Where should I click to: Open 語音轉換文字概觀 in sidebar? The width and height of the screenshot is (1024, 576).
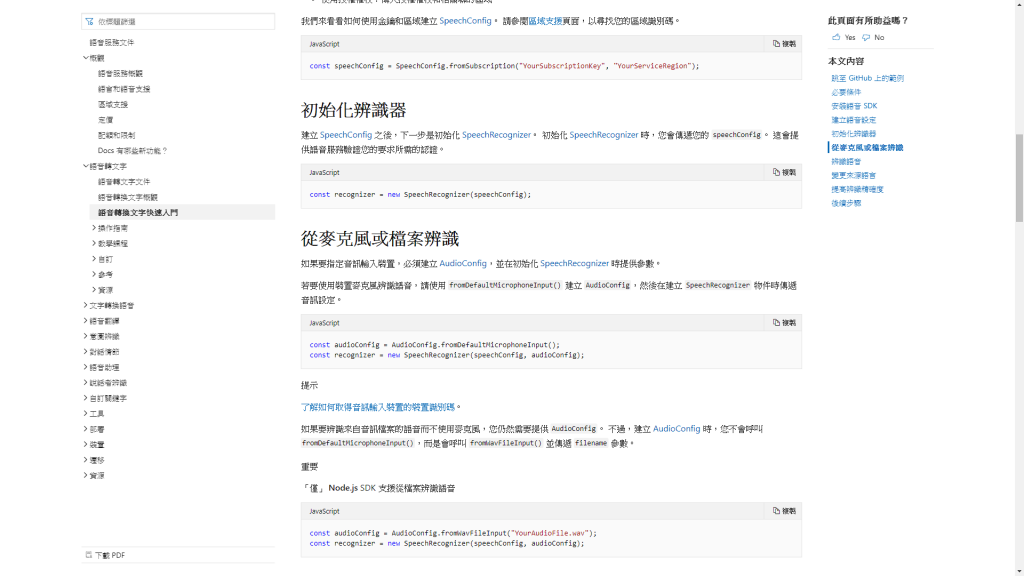(128, 197)
